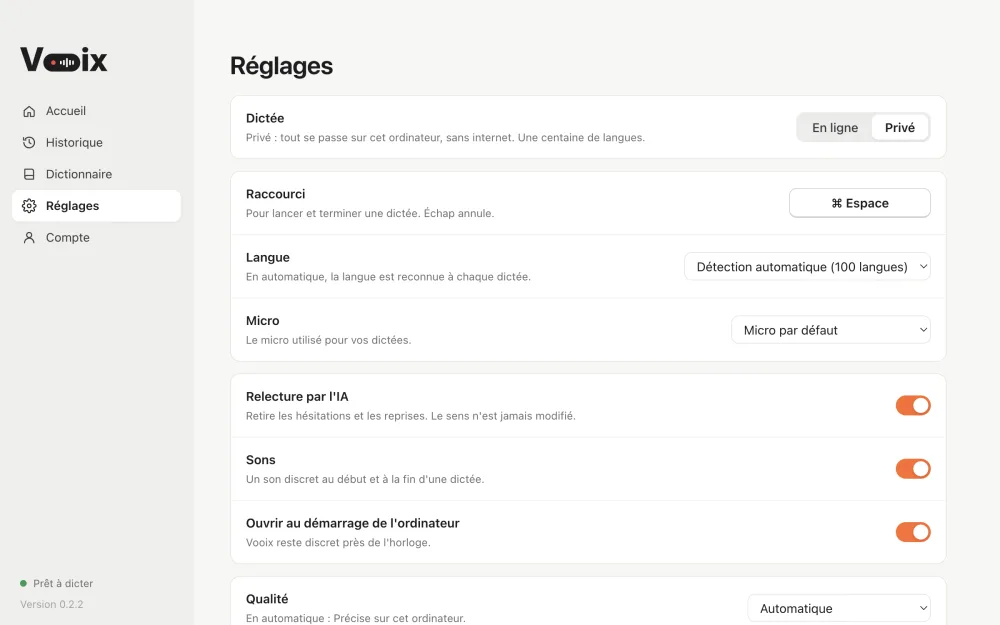Go to Historique in sidebar
The width and height of the screenshot is (1000, 625).
coord(96,142)
